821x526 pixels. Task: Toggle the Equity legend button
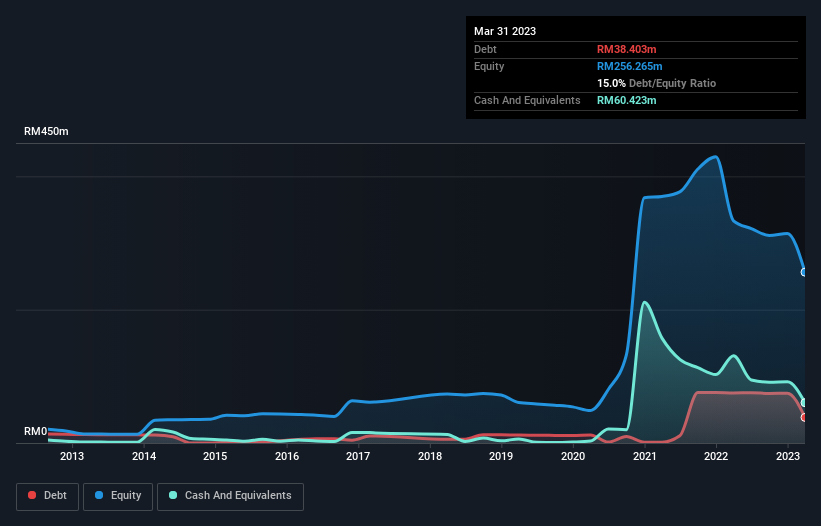pos(118,496)
